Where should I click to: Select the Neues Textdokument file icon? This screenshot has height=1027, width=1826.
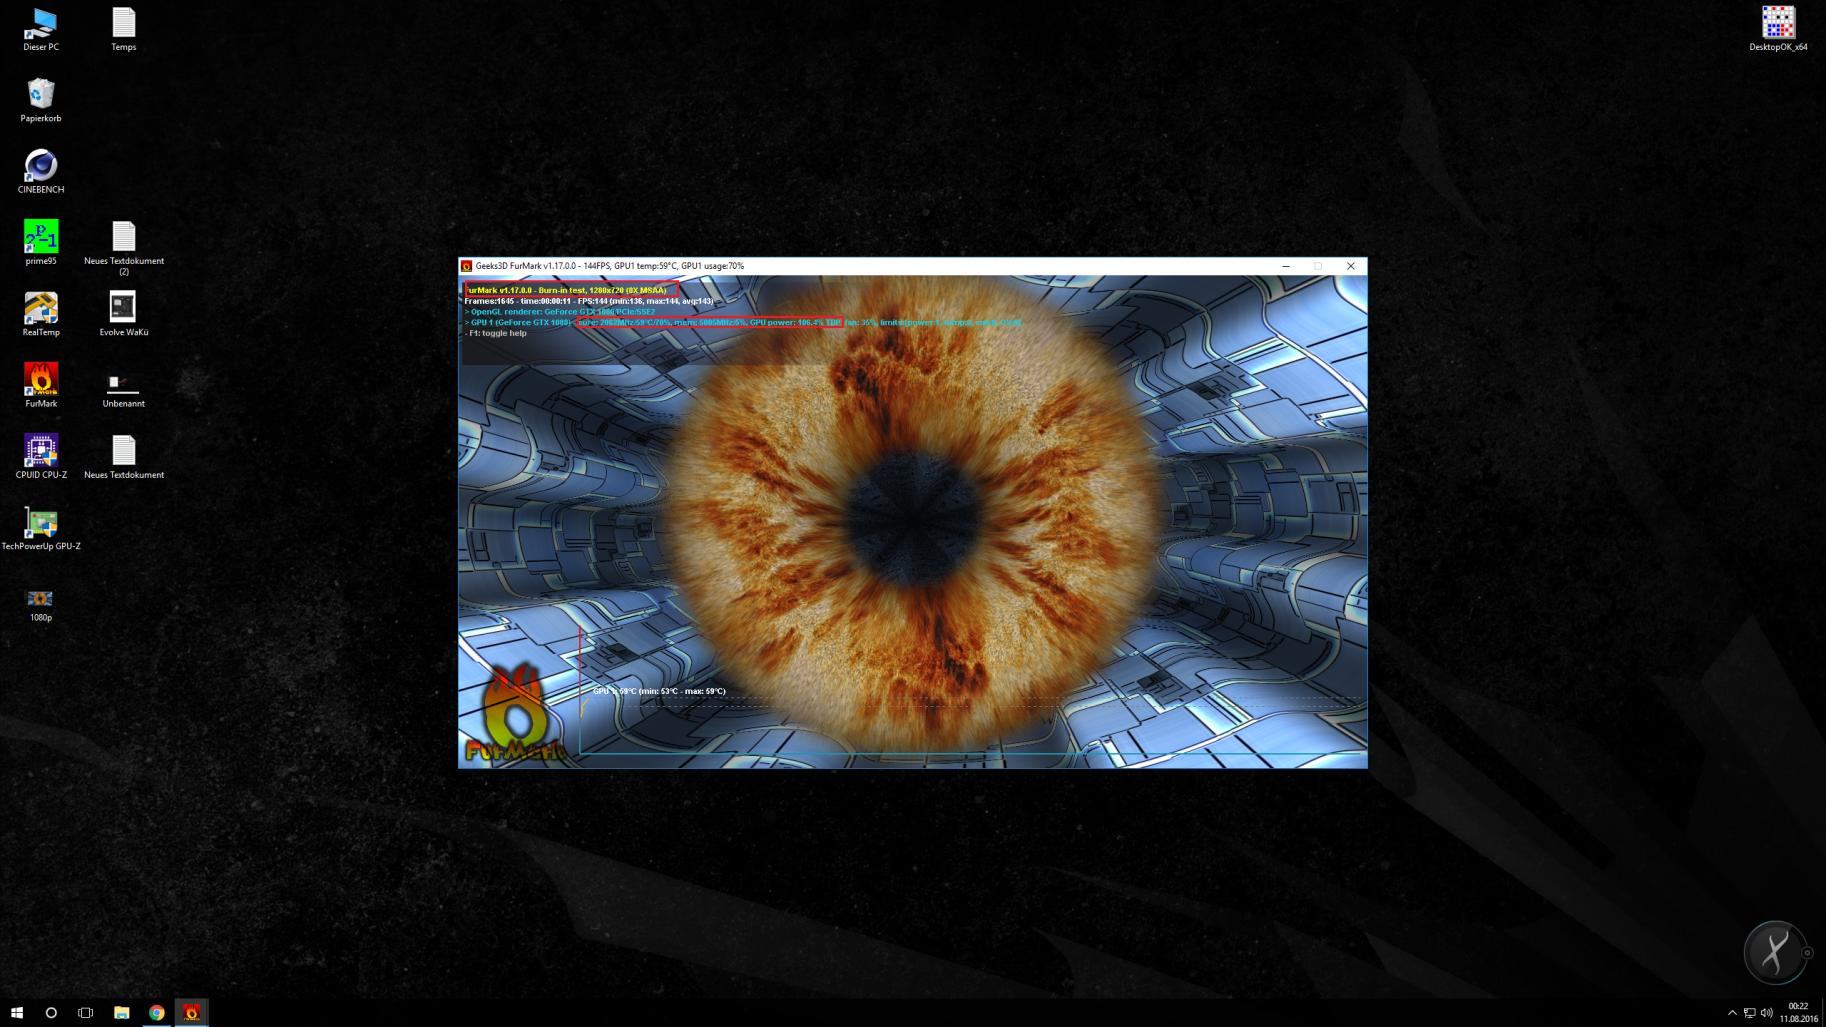coord(124,457)
